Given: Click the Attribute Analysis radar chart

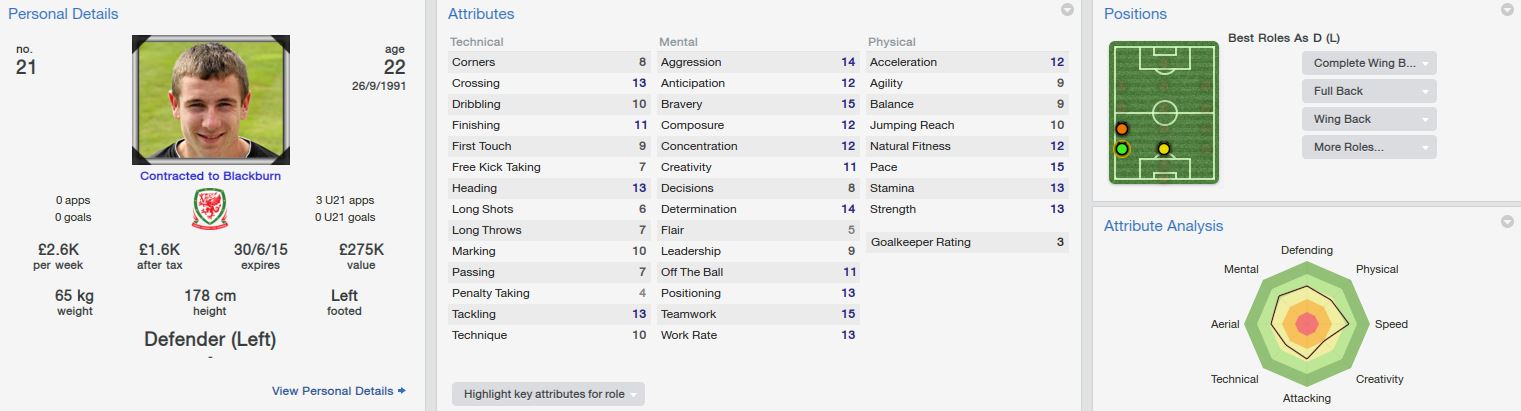Looking at the screenshot, I should [1306, 322].
